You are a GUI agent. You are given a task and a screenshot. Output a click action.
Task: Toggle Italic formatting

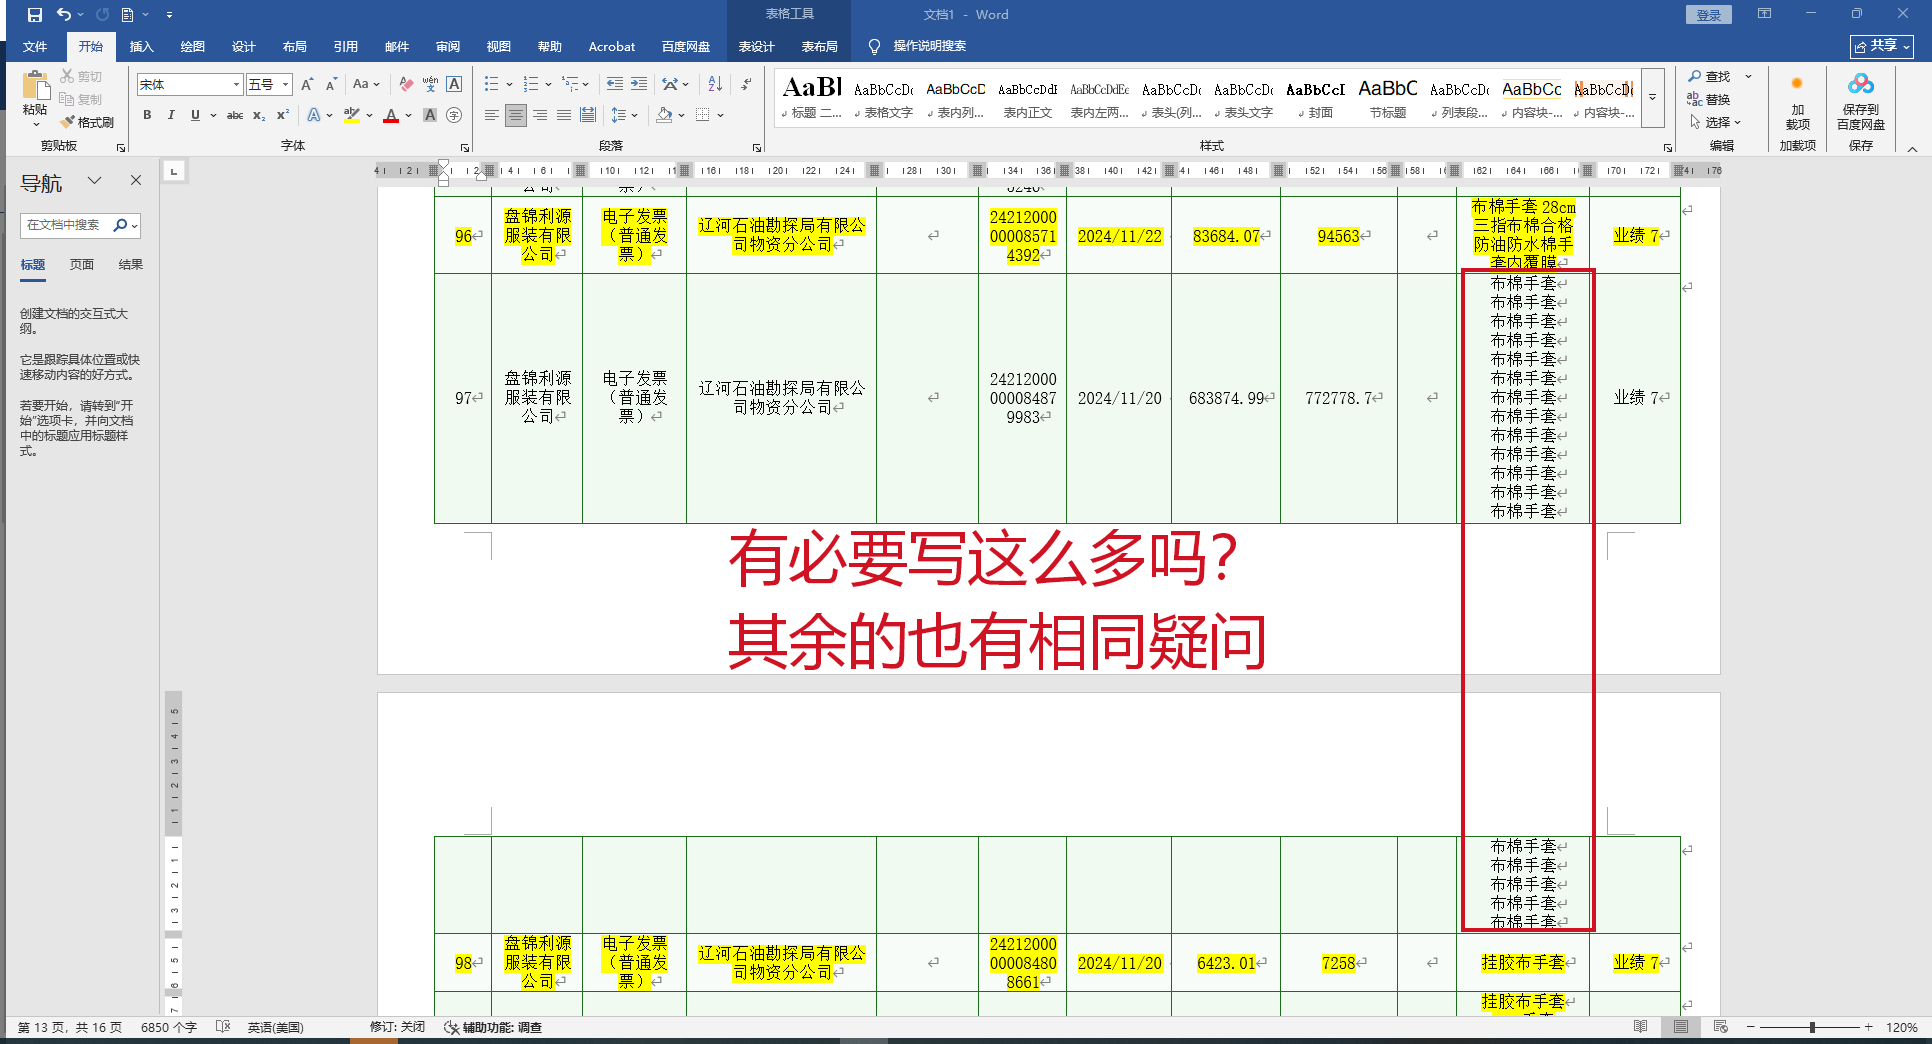coord(171,115)
